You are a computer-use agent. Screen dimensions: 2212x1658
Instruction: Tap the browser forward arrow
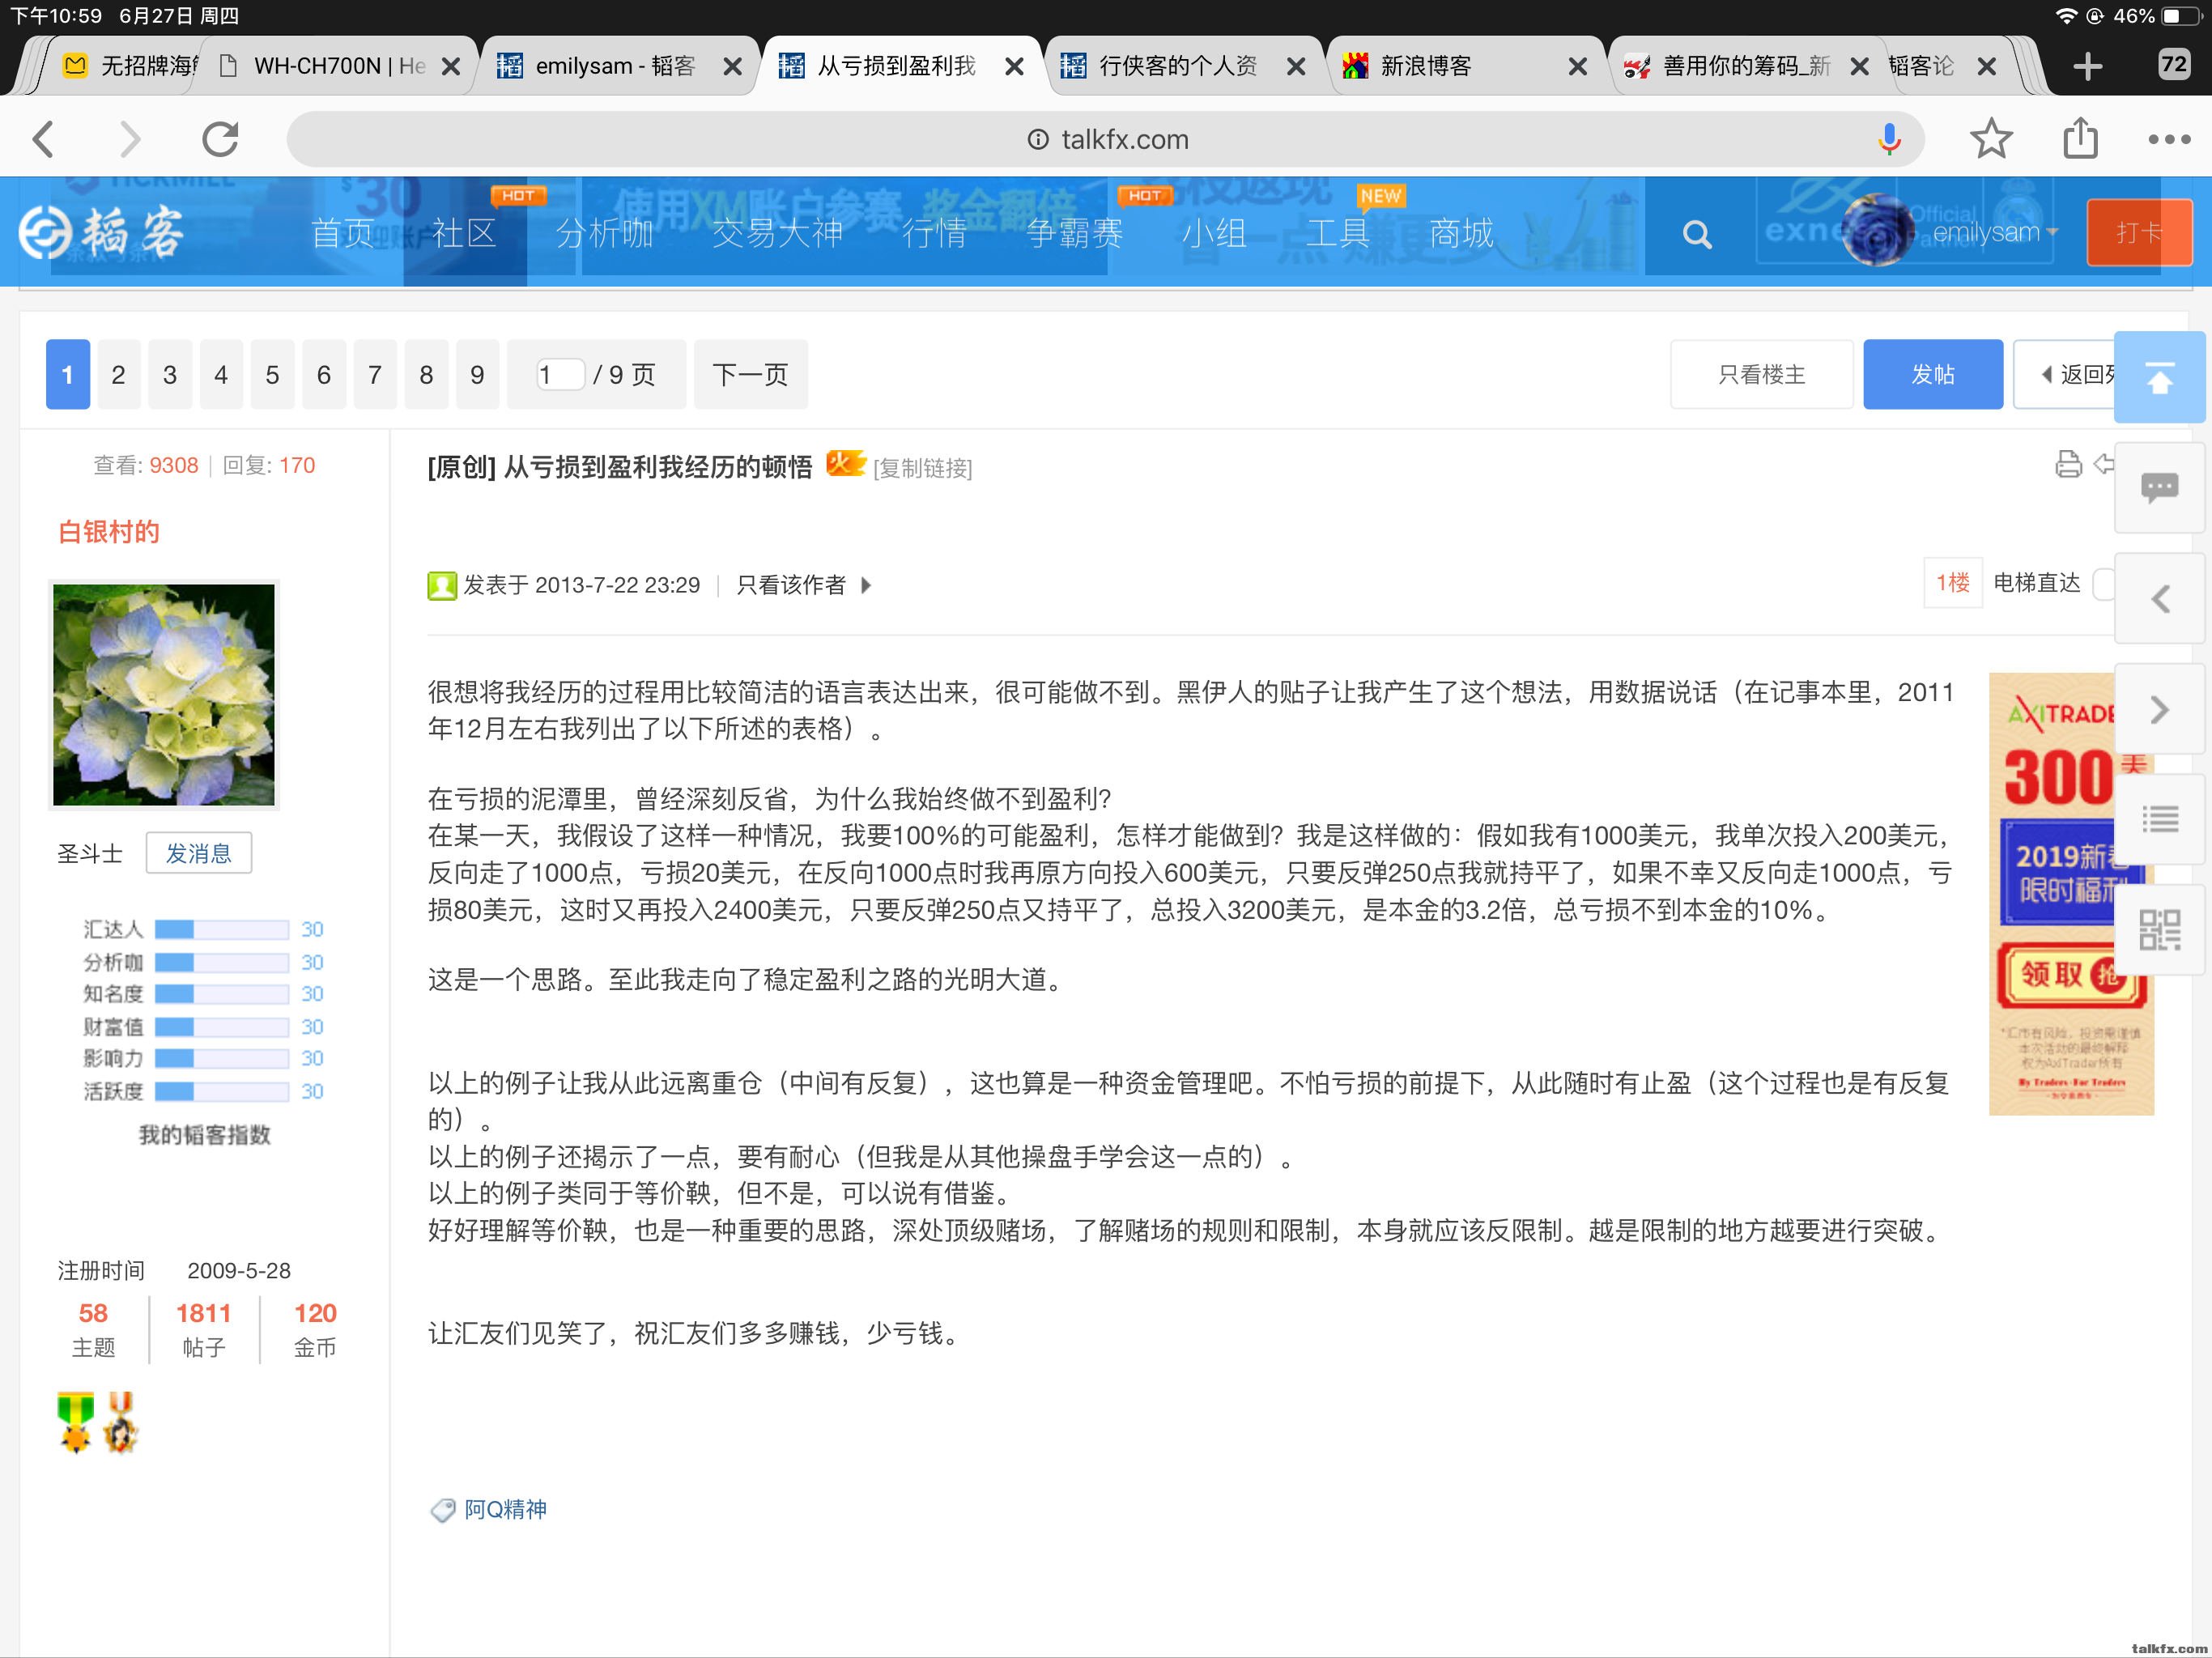coord(130,139)
